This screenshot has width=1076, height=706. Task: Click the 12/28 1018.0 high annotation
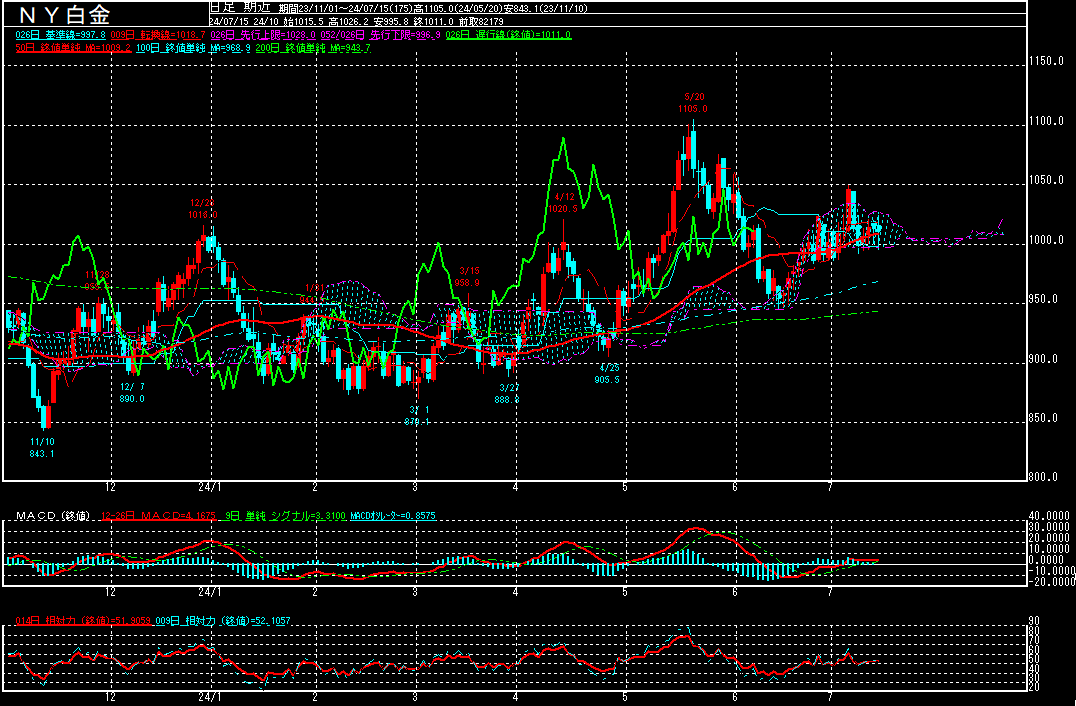(203, 209)
